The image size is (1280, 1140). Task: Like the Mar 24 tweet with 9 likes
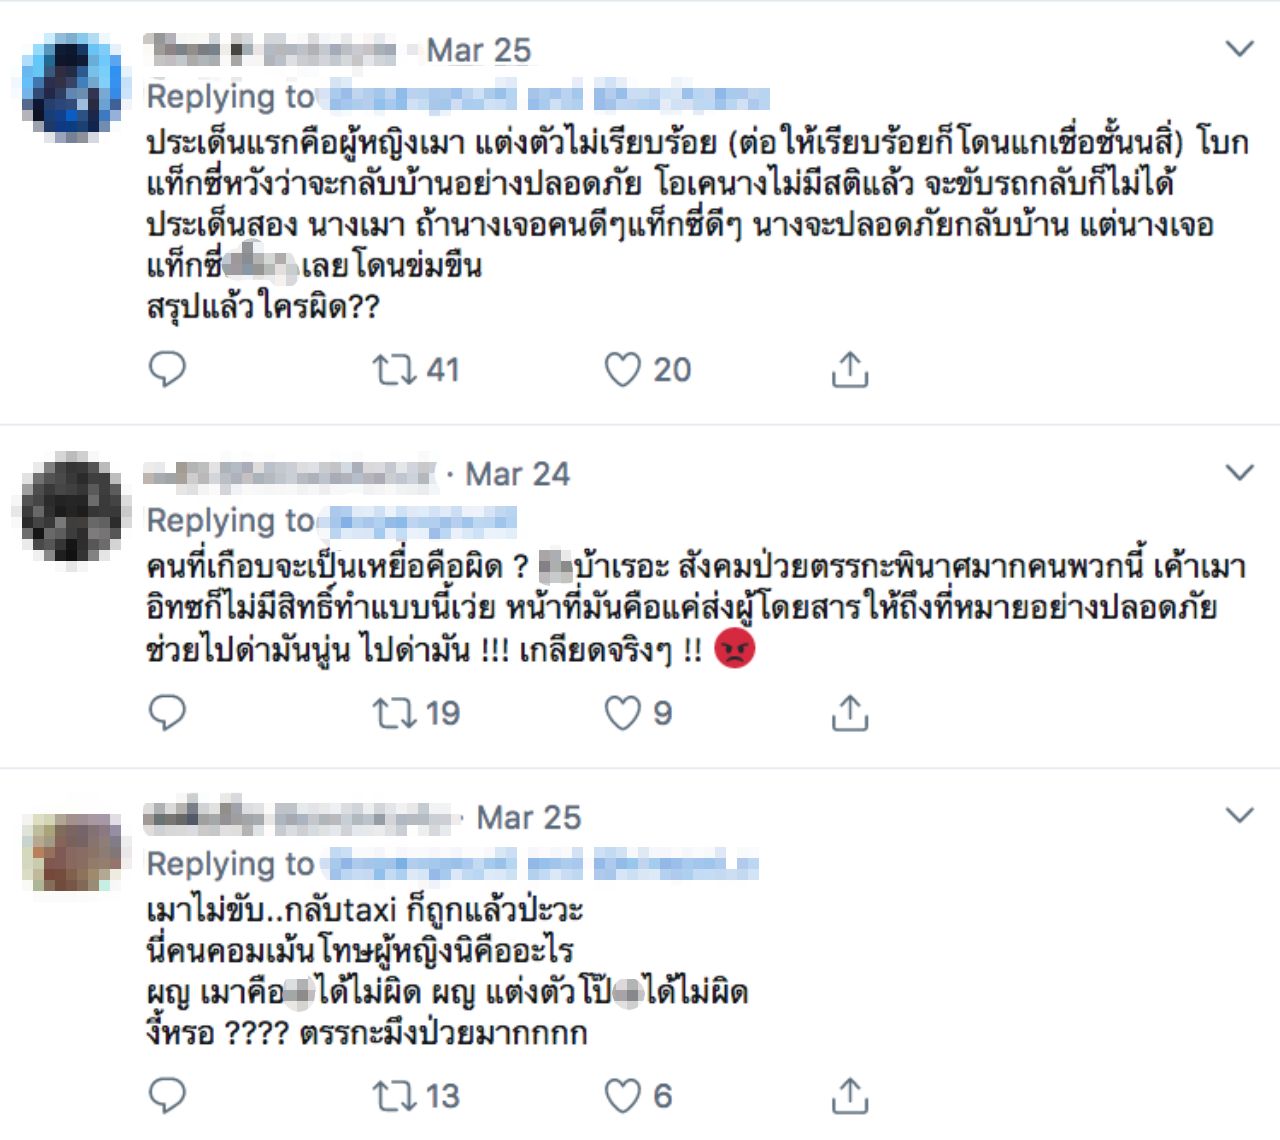(622, 713)
